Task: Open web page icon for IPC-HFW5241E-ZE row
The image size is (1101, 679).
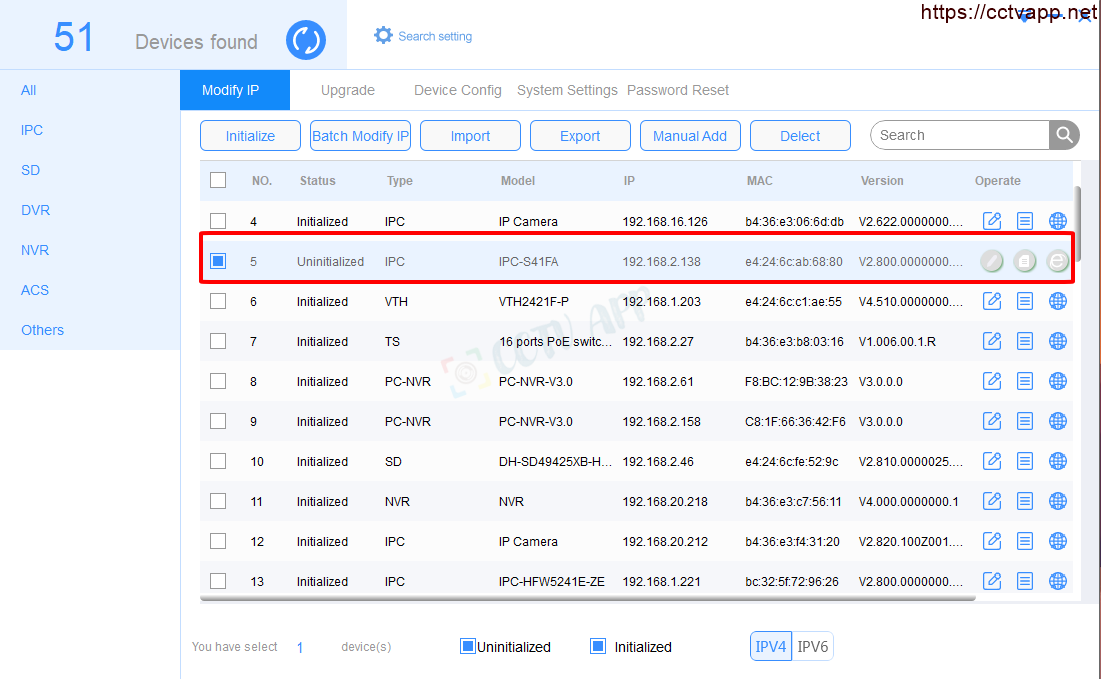Action: click(1057, 581)
